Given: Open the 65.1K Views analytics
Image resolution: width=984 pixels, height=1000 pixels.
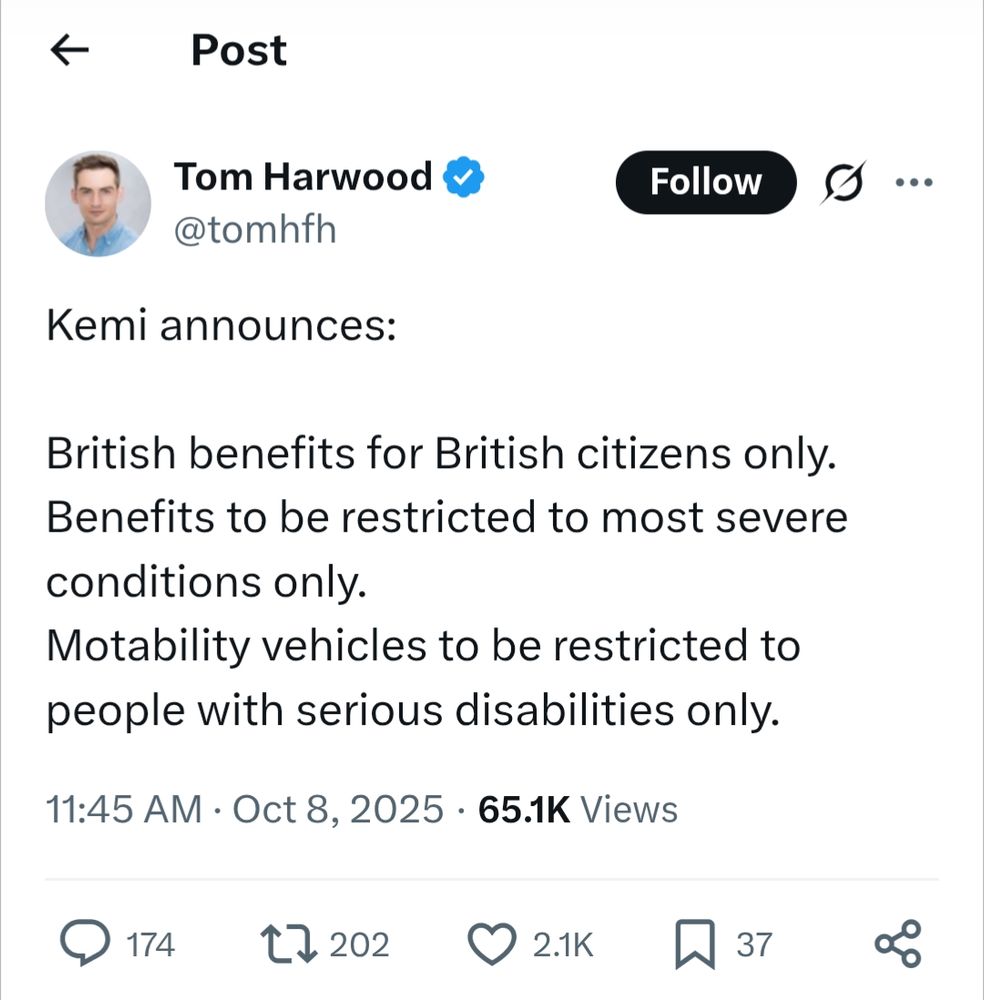Looking at the screenshot, I should tap(578, 809).
